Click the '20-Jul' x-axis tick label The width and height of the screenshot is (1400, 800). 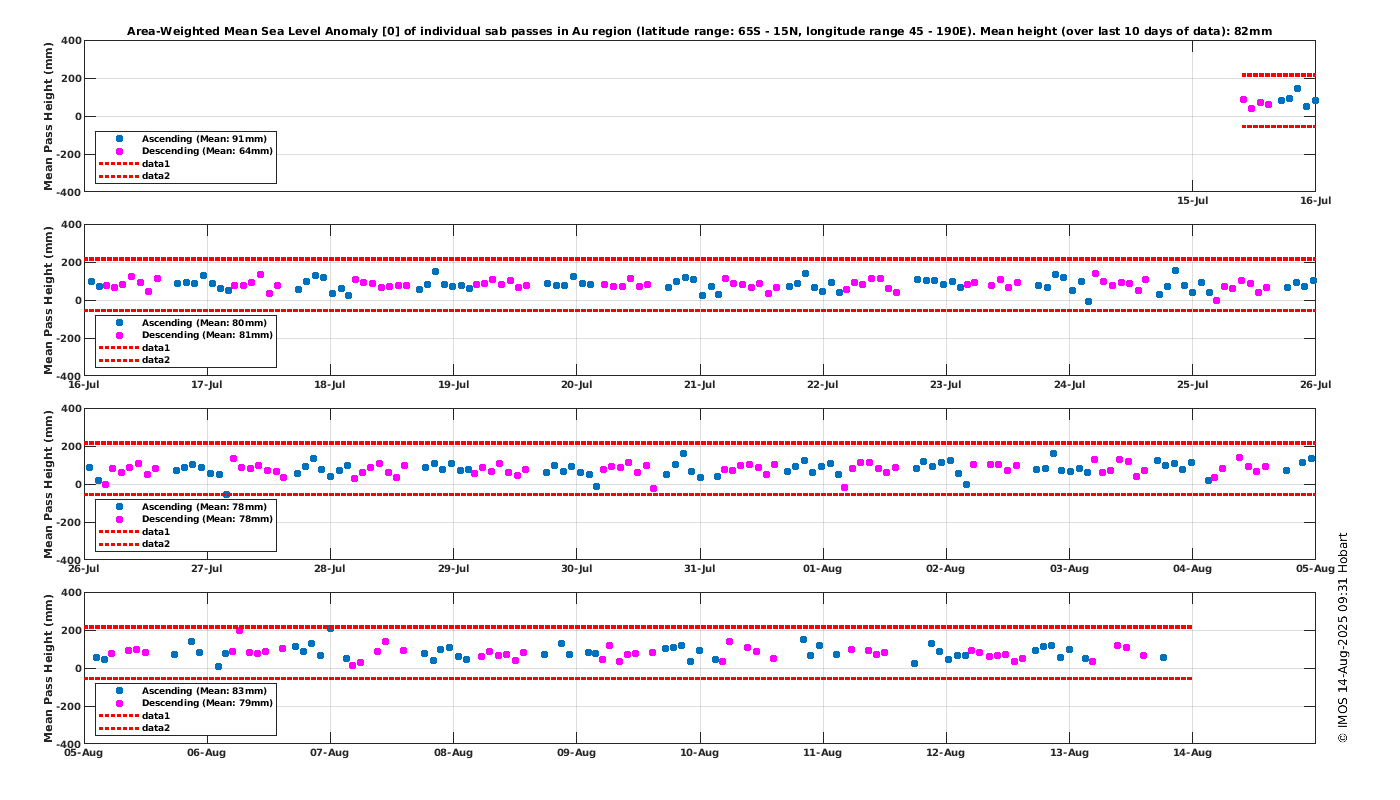pyautogui.click(x=576, y=385)
